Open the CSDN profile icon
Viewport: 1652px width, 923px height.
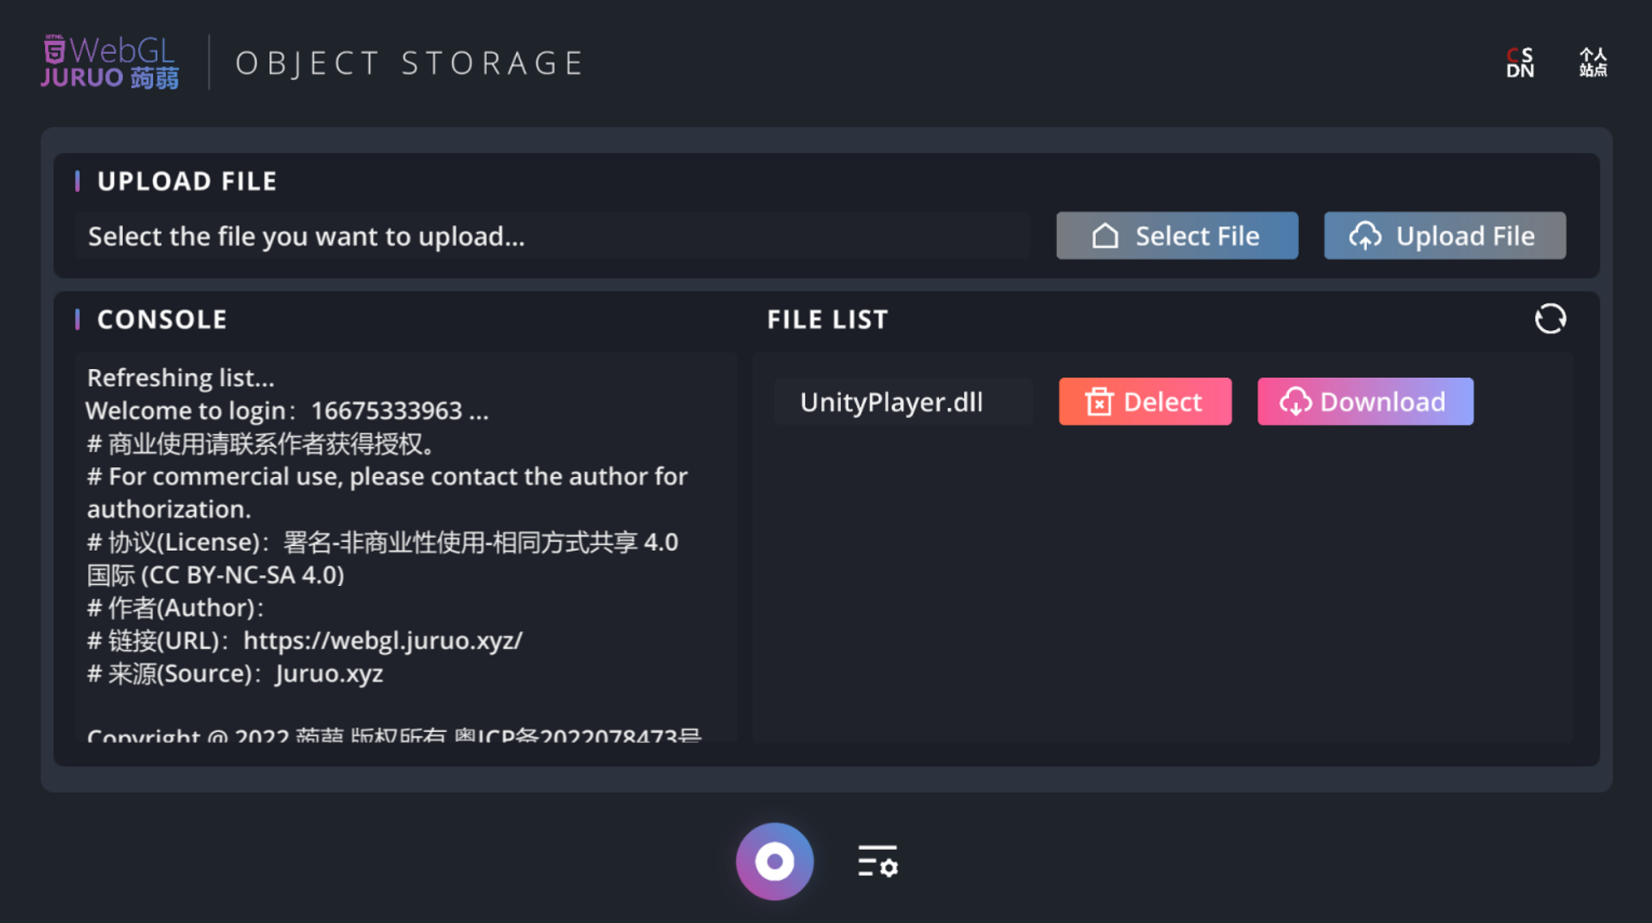pos(1518,62)
